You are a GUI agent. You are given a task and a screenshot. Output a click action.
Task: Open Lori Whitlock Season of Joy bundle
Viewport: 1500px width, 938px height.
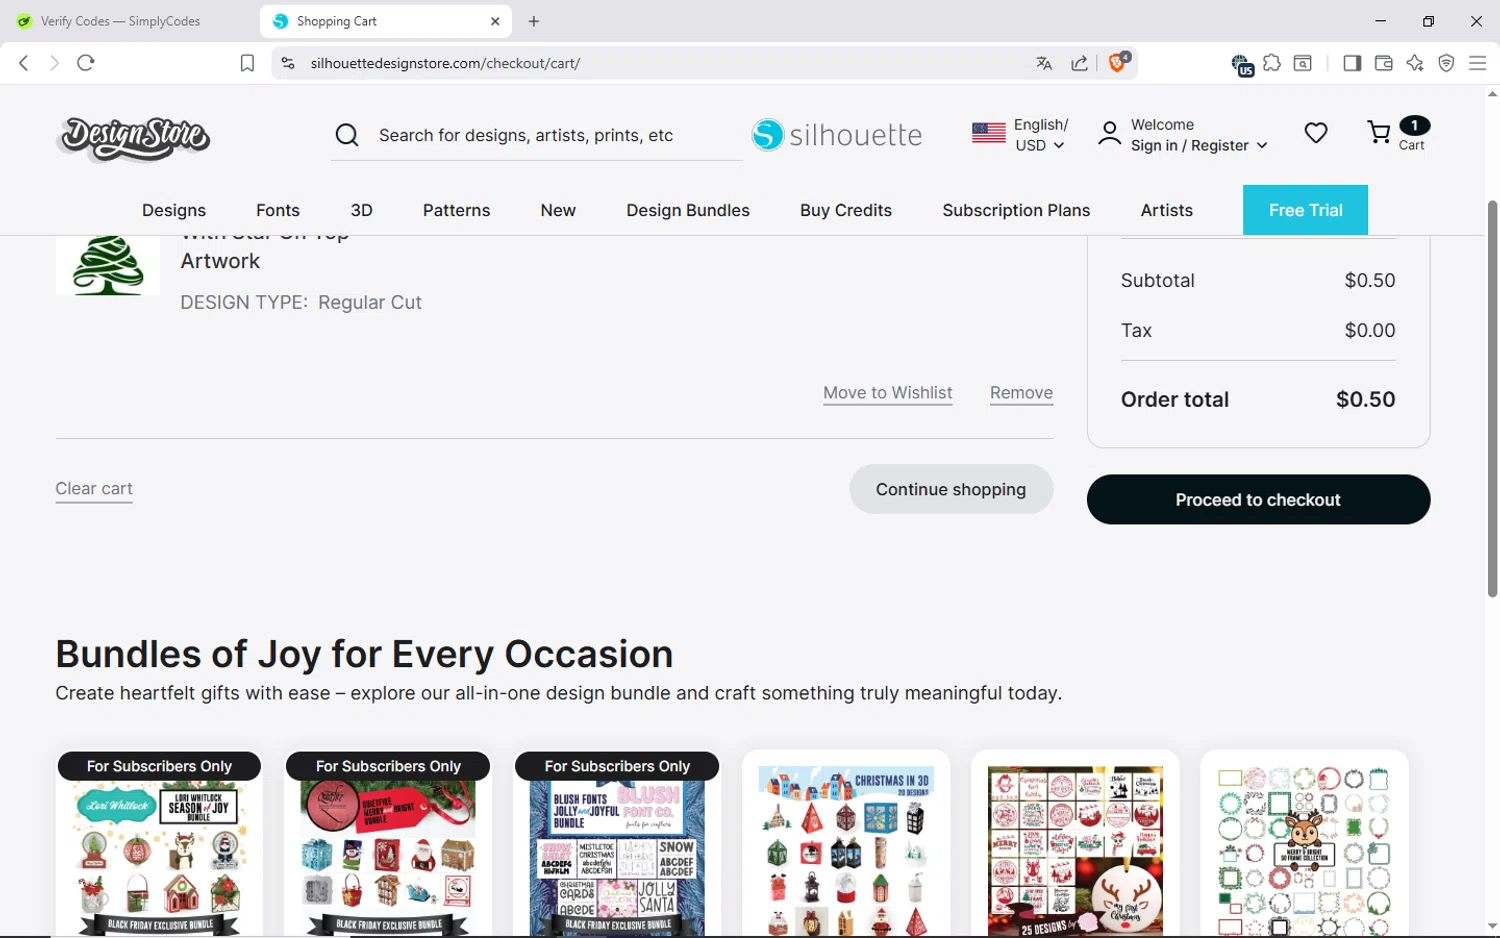[x=160, y=845]
